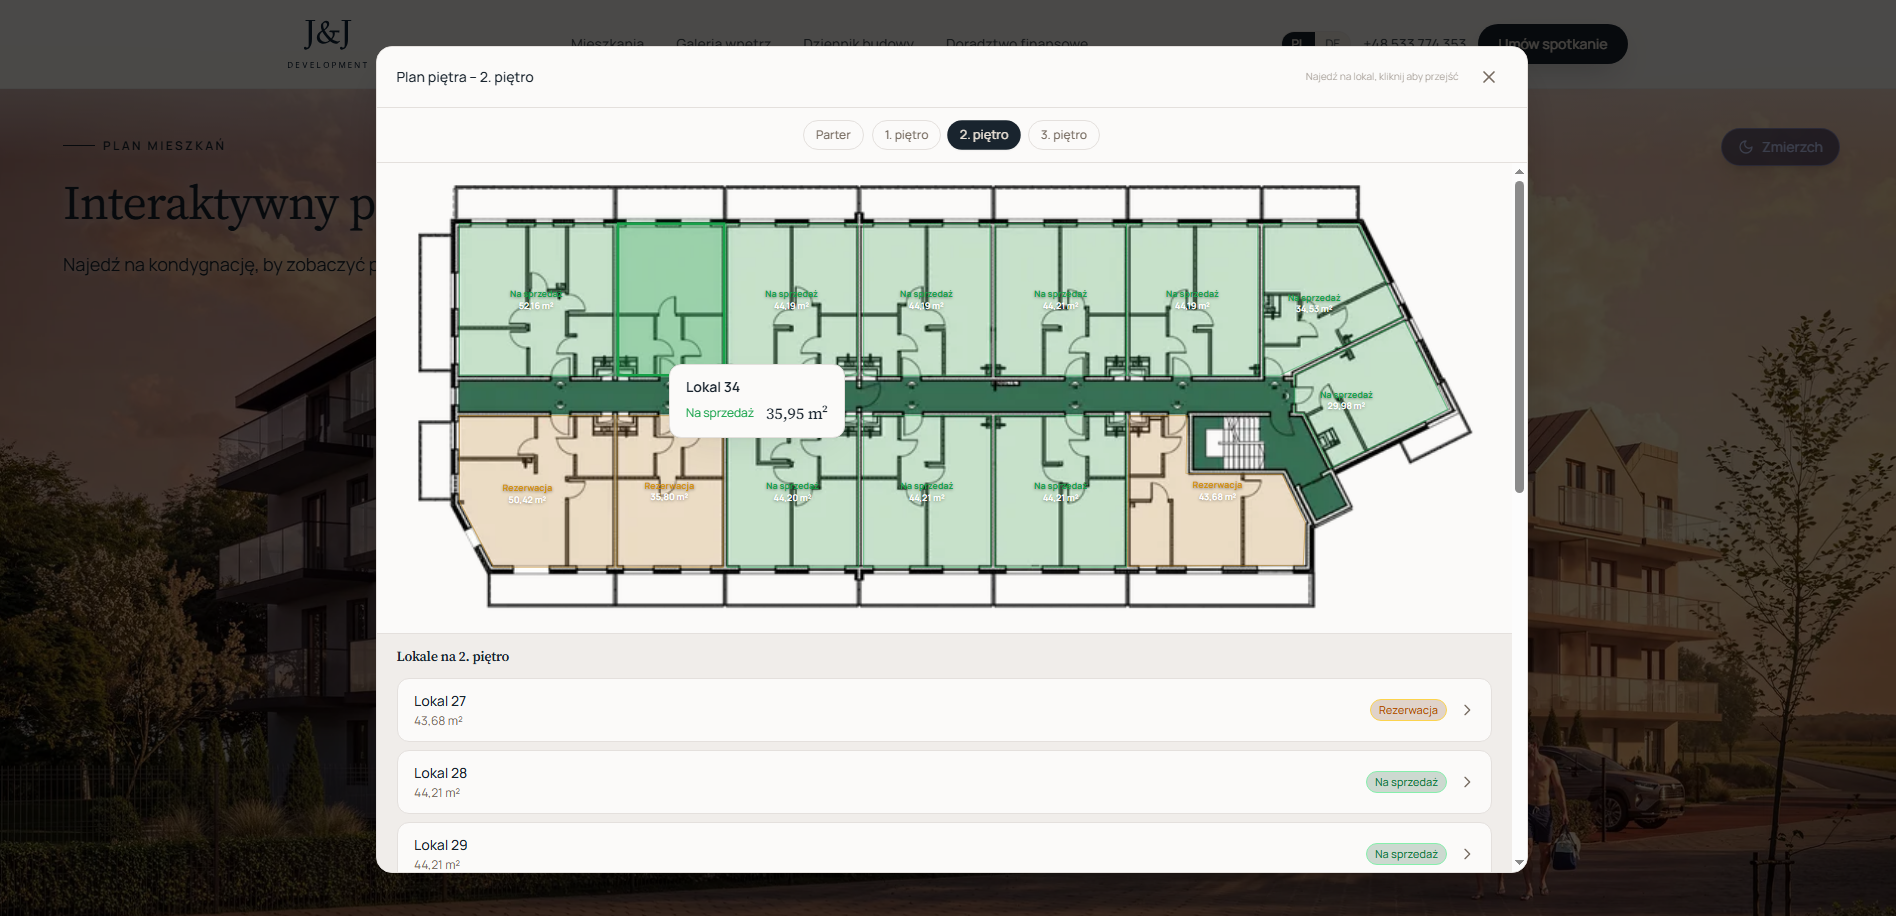Click the Rezerwacja badge on Lokal 27

point(1408,710)
